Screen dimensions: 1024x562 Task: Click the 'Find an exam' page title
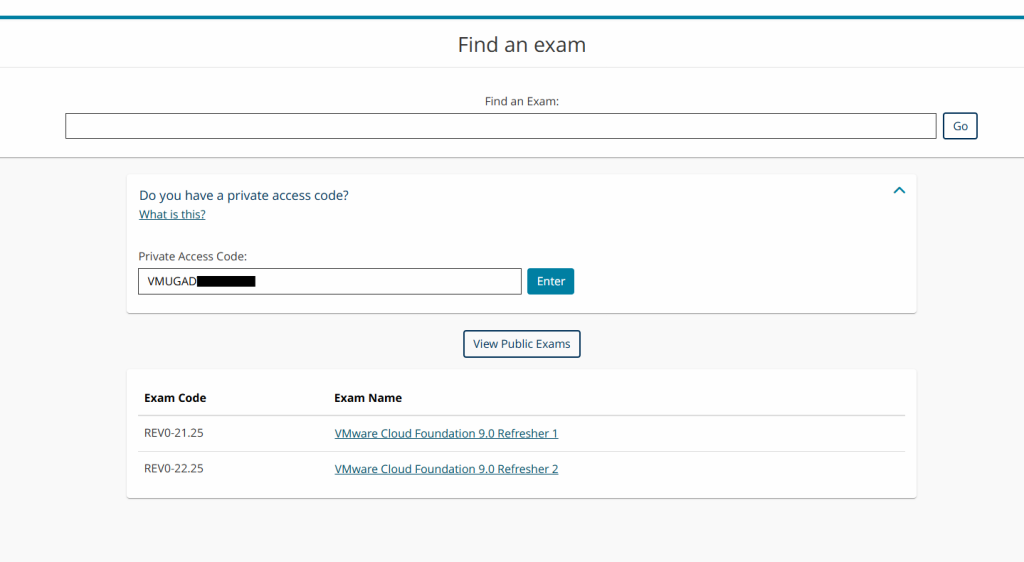522,44
